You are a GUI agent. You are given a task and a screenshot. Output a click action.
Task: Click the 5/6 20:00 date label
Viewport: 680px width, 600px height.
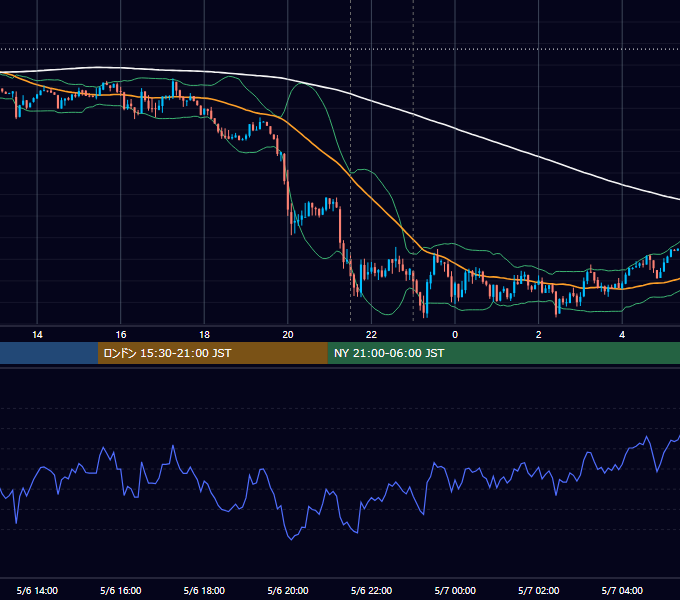[288, 590]
